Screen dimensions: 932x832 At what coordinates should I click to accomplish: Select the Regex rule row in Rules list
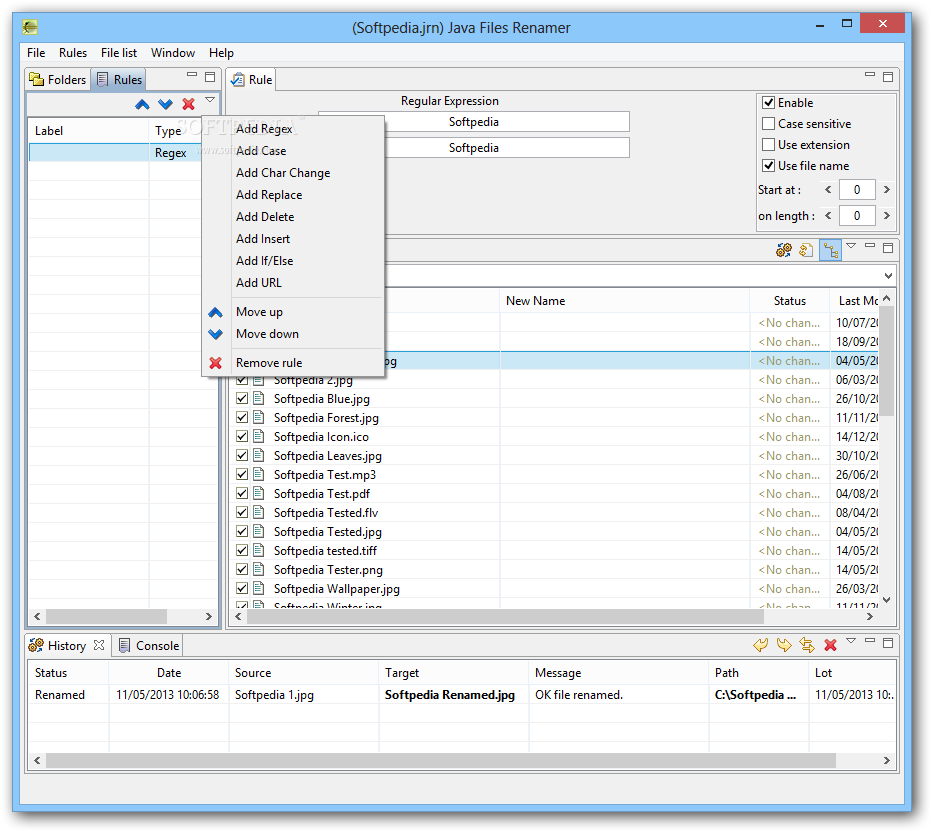pos(115,153)
